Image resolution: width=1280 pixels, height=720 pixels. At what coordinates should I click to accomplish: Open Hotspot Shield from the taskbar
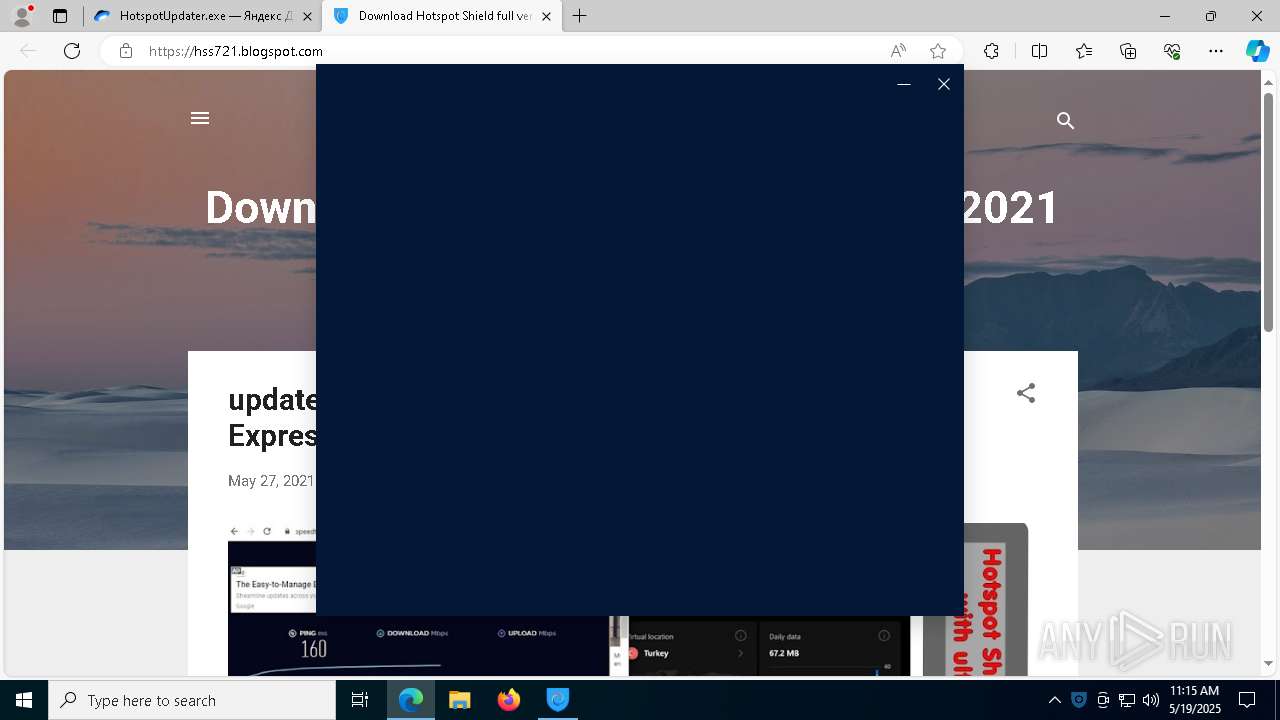[558, 700]
